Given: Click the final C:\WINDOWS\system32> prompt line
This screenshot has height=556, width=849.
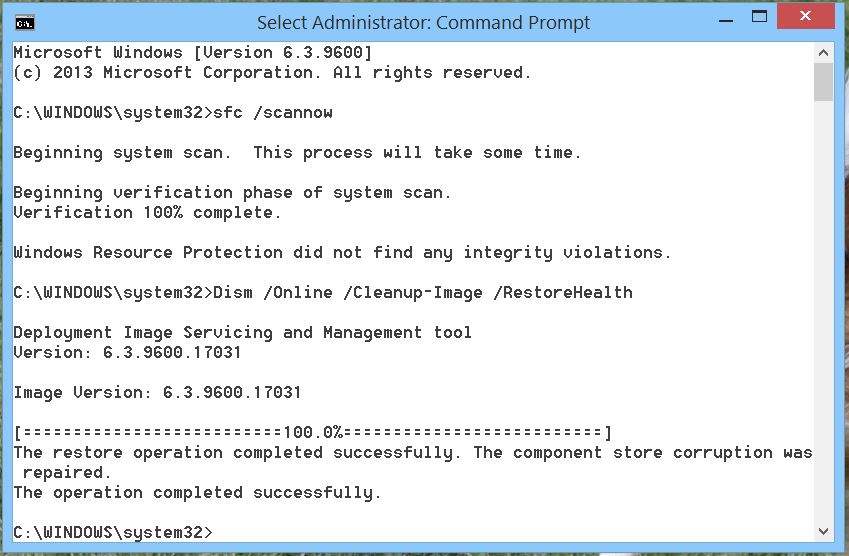Looking at the screenshot, I should click(113, 532).
